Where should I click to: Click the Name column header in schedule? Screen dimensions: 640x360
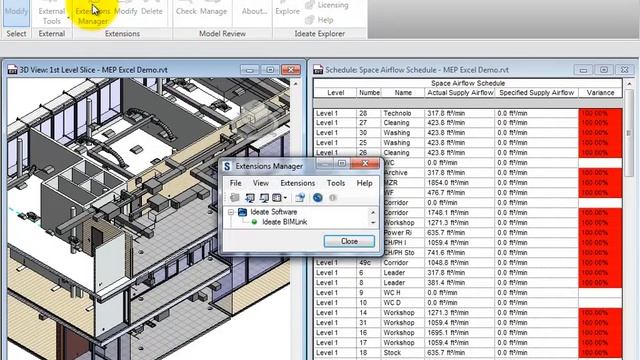403,93
